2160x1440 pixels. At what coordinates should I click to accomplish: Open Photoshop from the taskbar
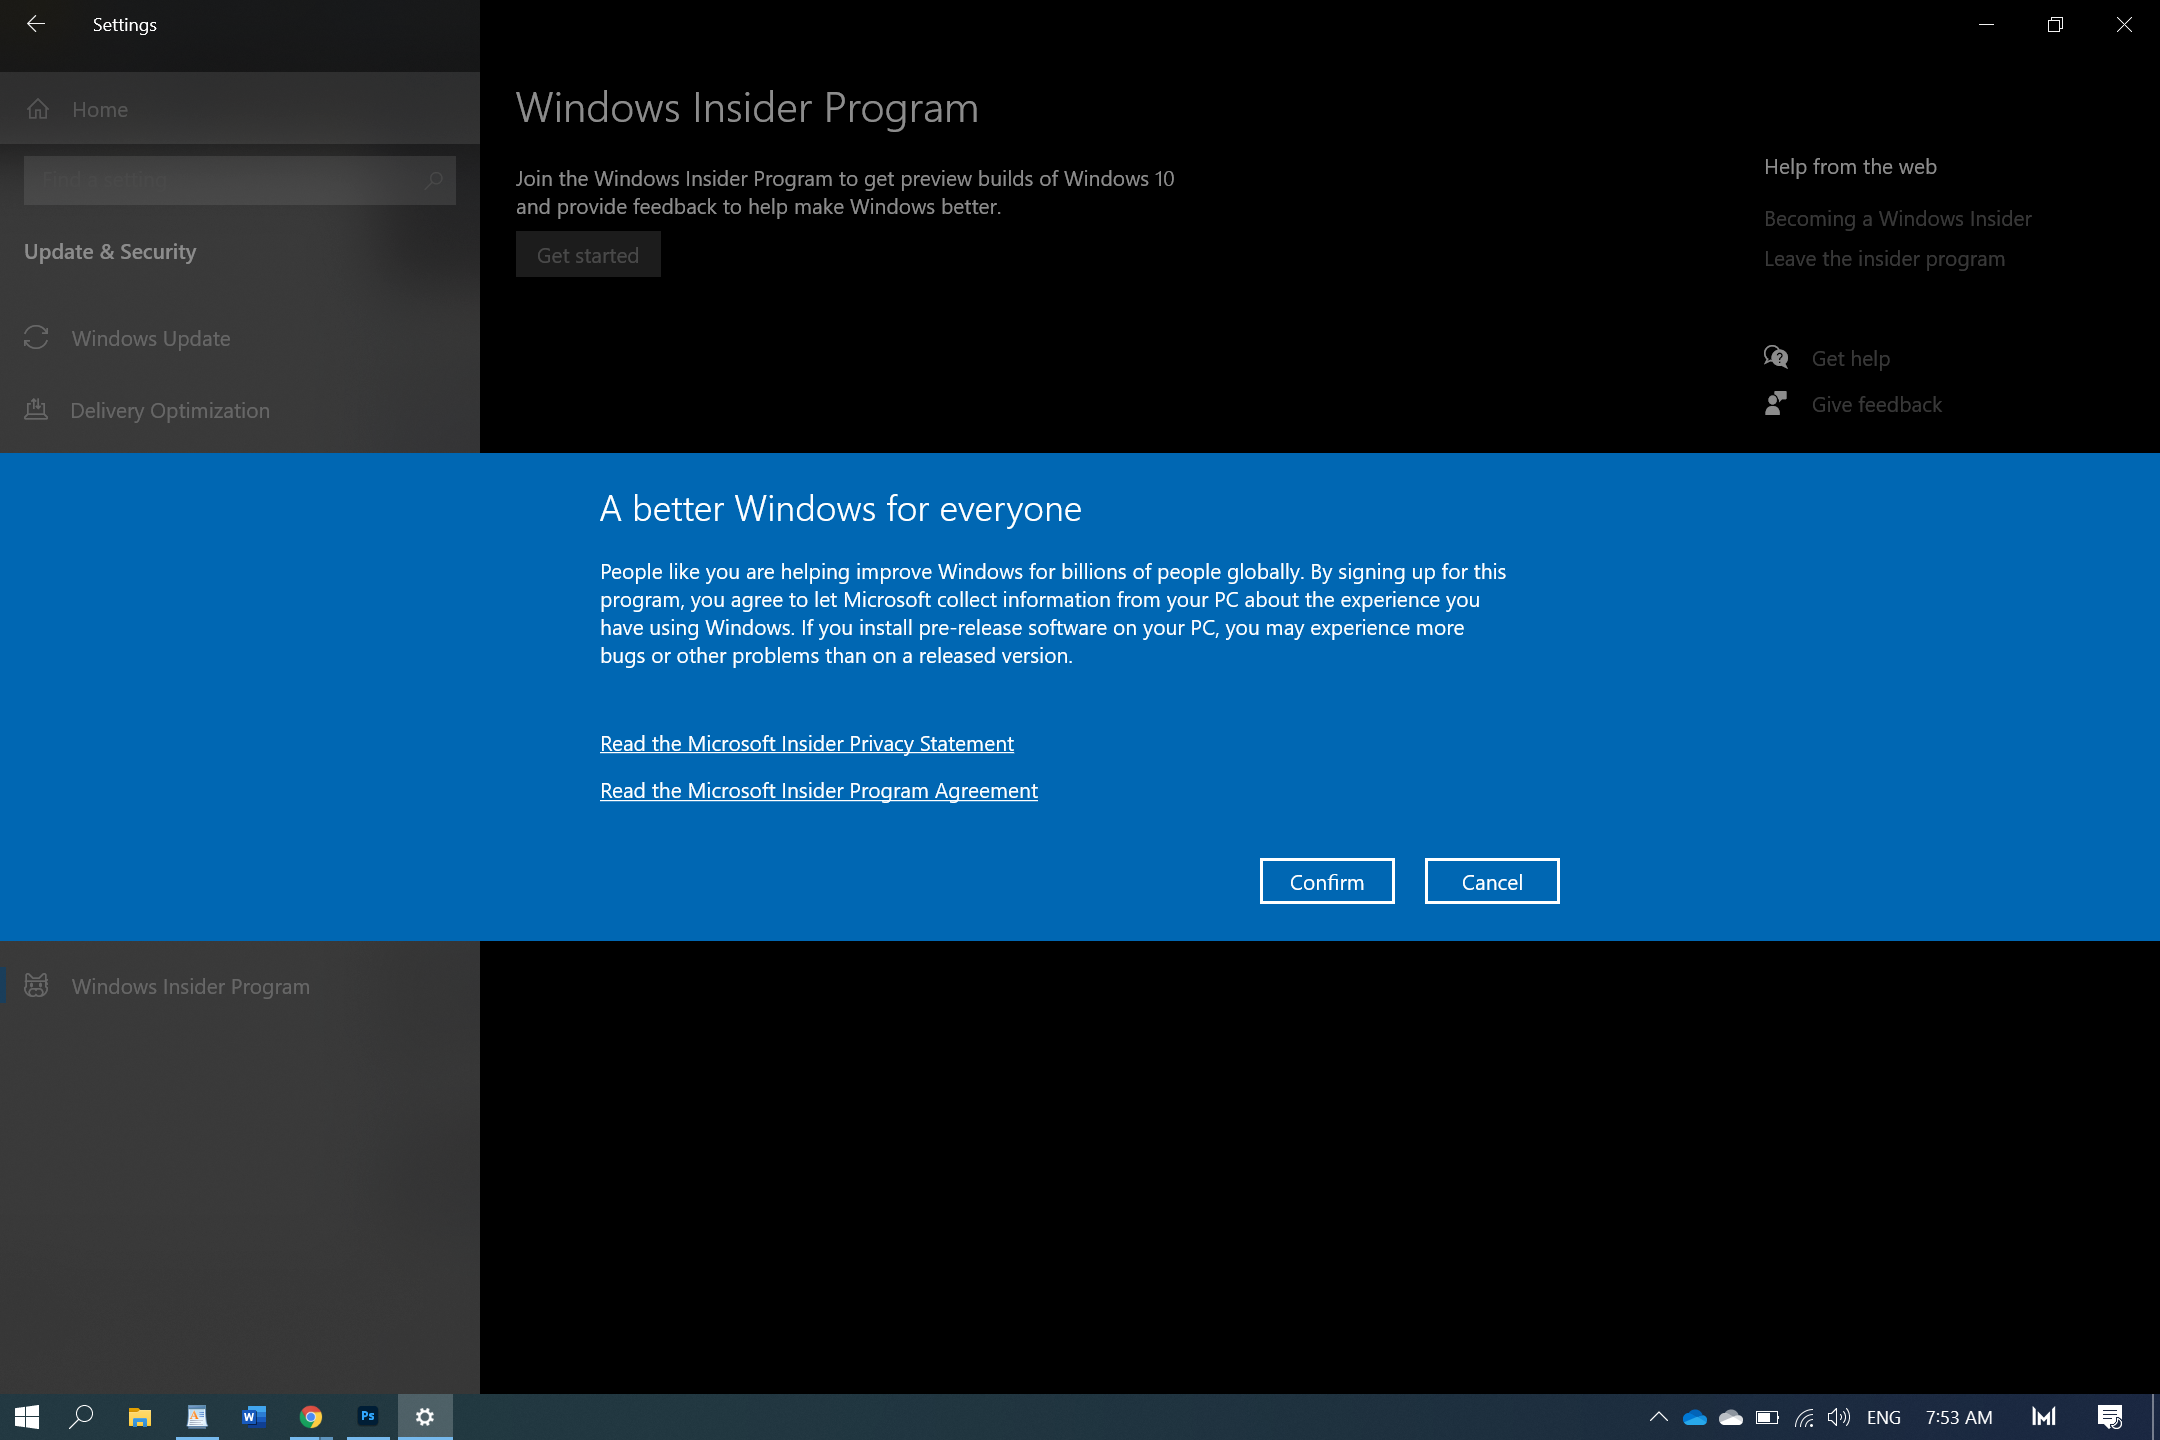[368, 1417]
